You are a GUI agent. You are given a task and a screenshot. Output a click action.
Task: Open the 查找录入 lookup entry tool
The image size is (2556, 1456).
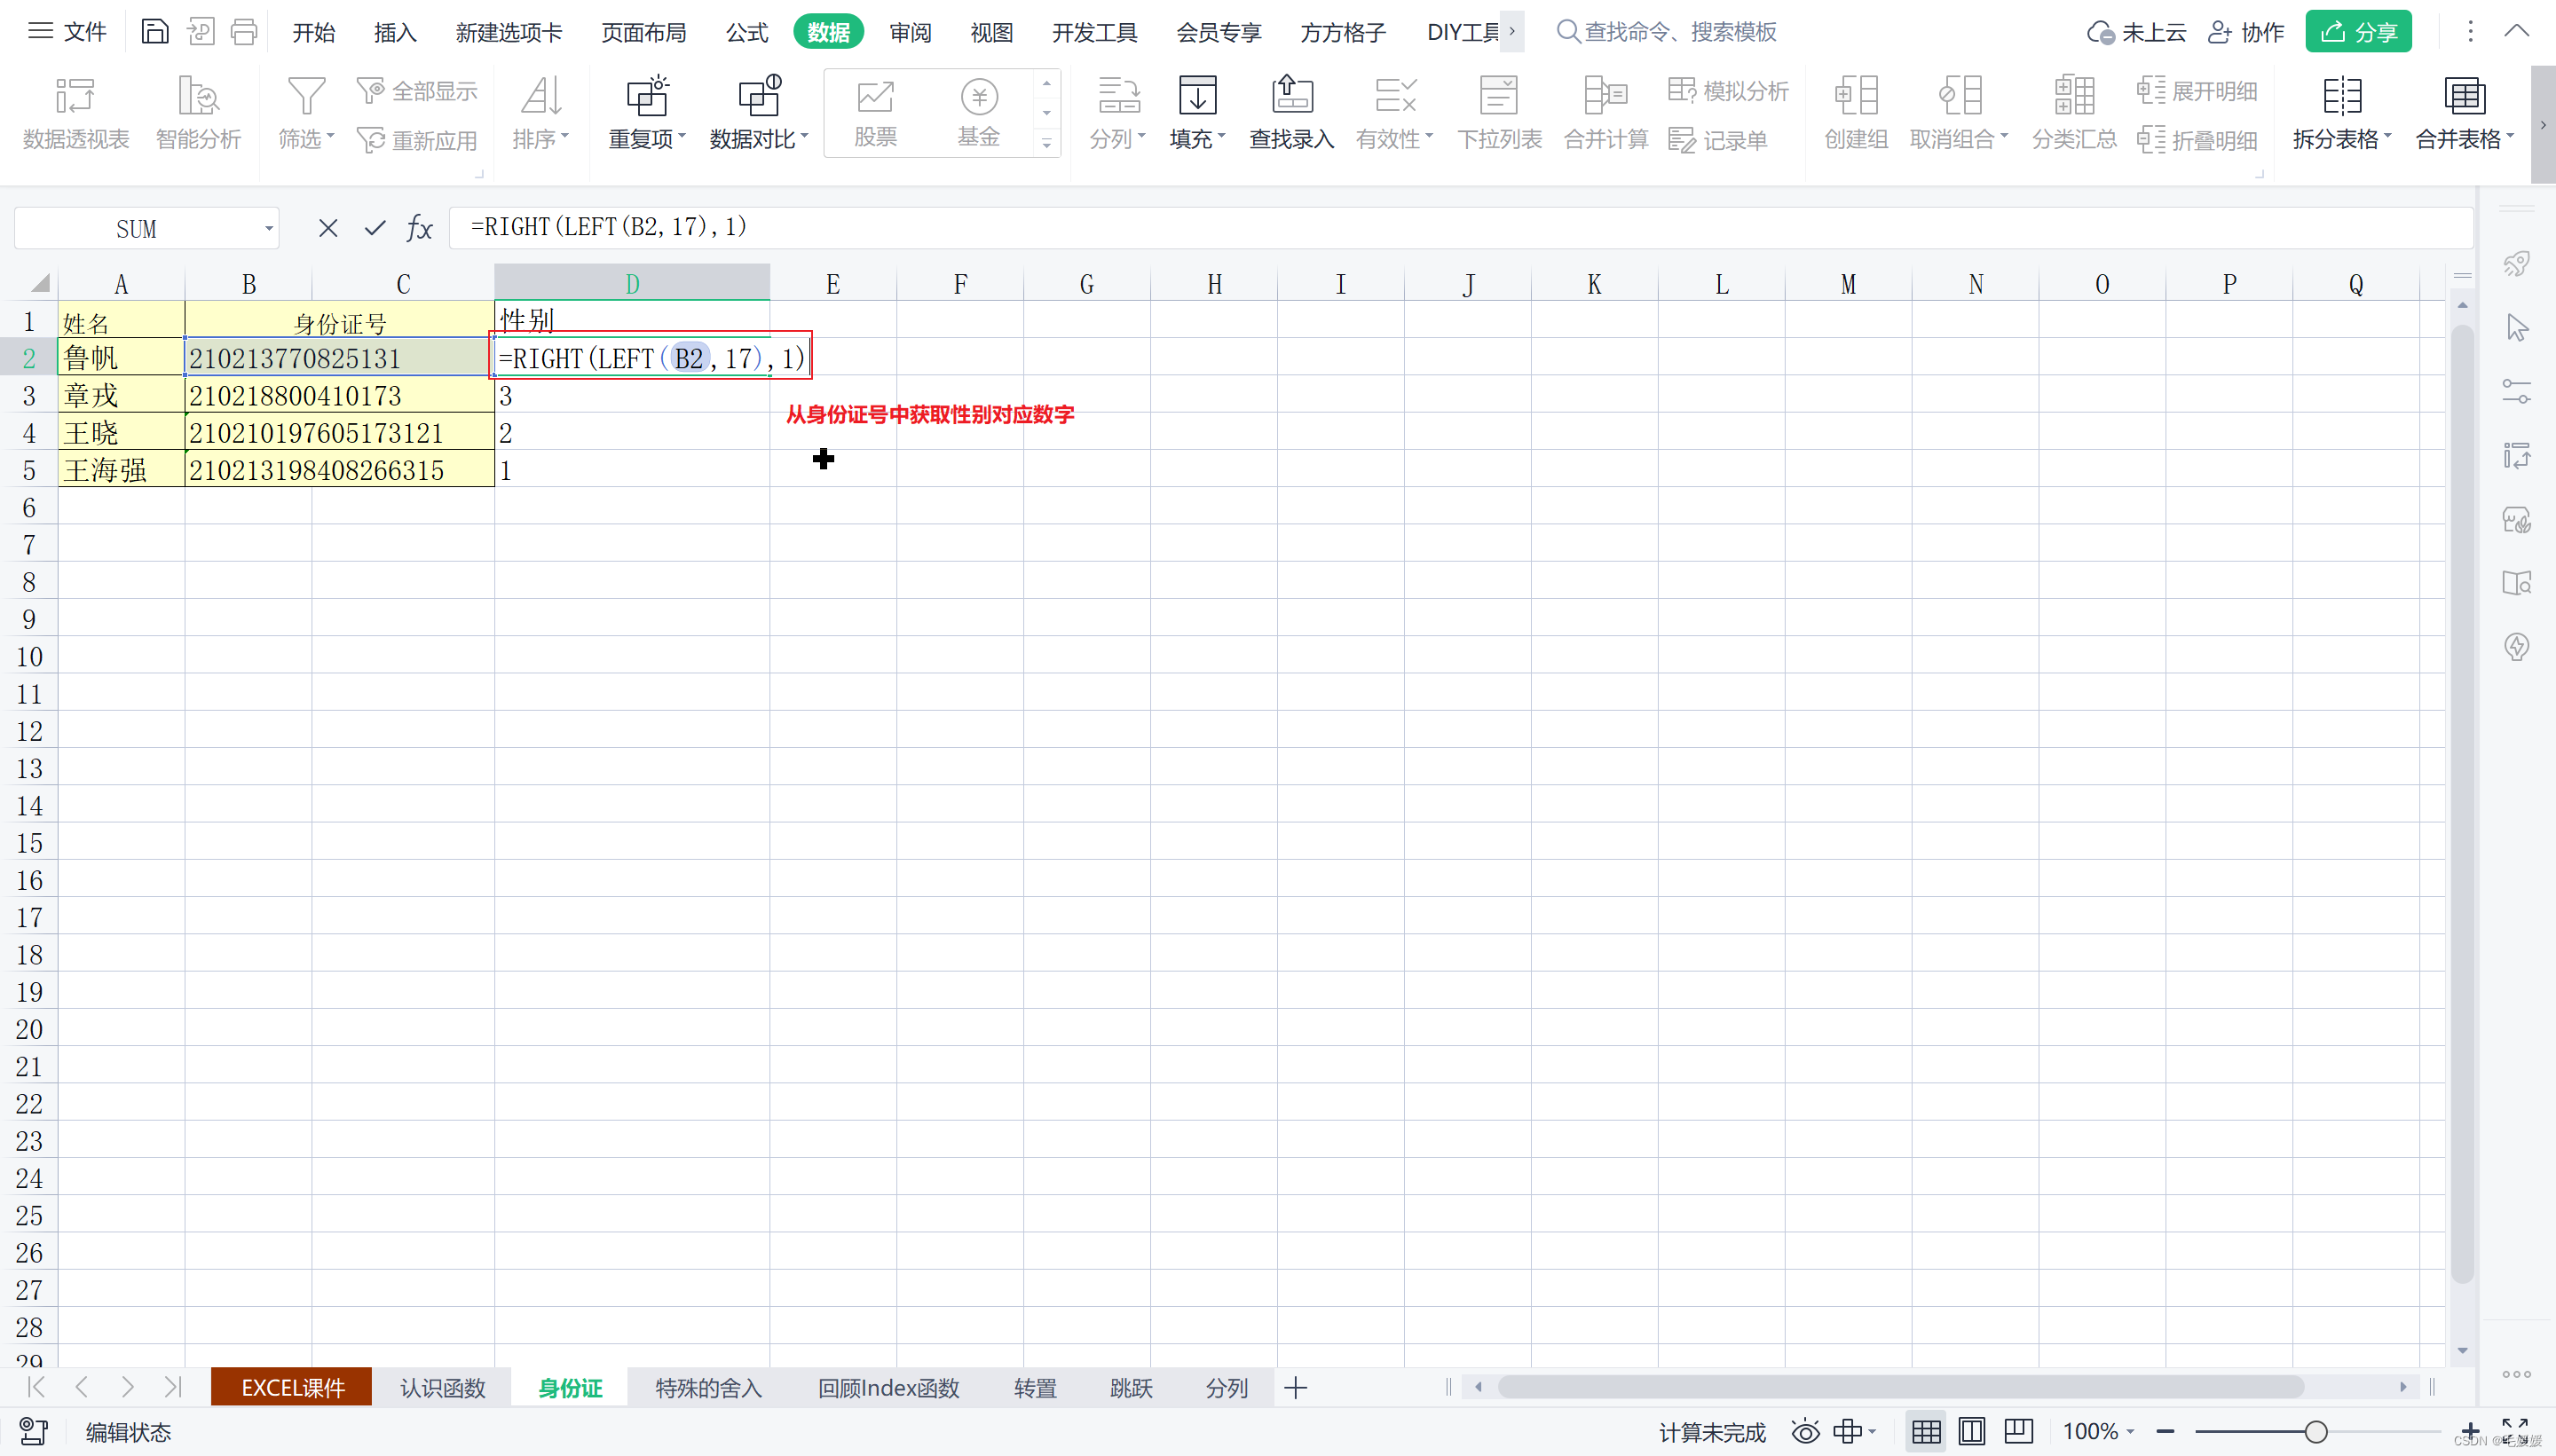coord(1291,113)
